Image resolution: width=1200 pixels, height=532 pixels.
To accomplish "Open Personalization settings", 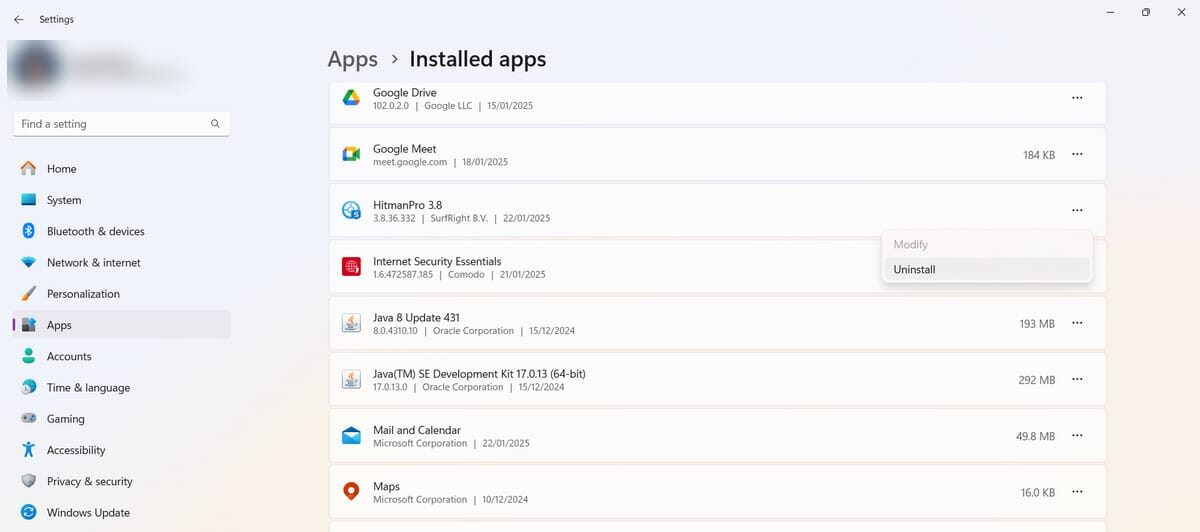I will click(120, 294).
